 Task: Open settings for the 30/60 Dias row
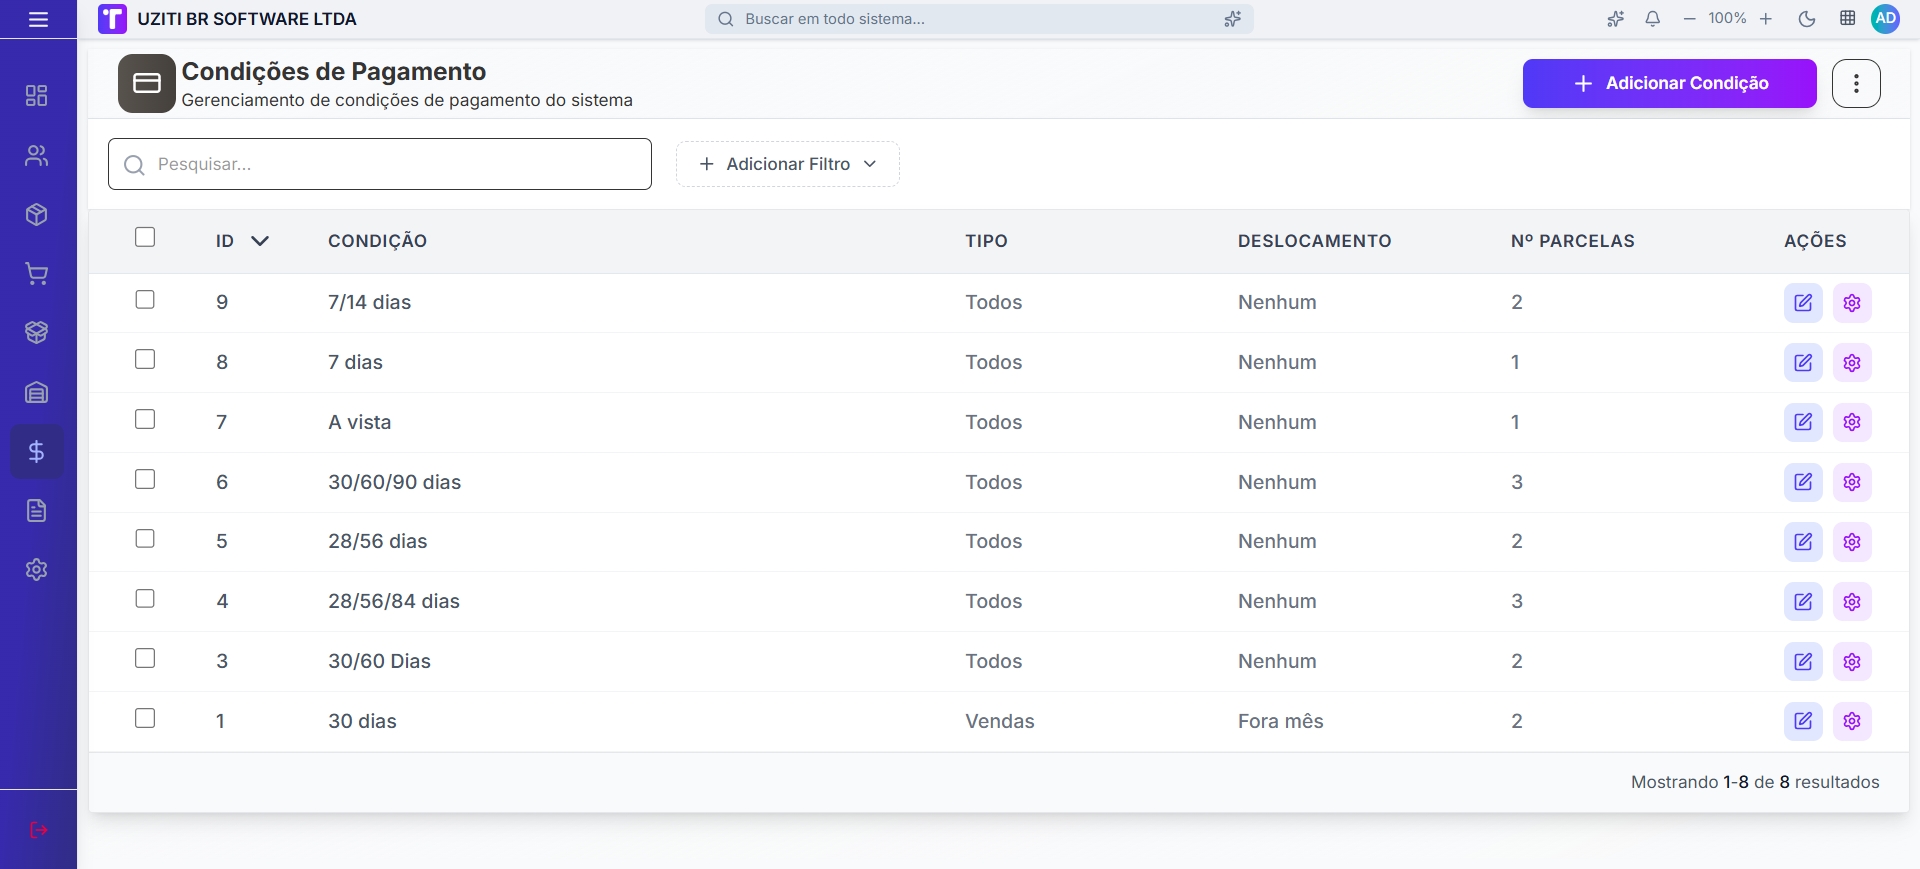pos(1852,662)
